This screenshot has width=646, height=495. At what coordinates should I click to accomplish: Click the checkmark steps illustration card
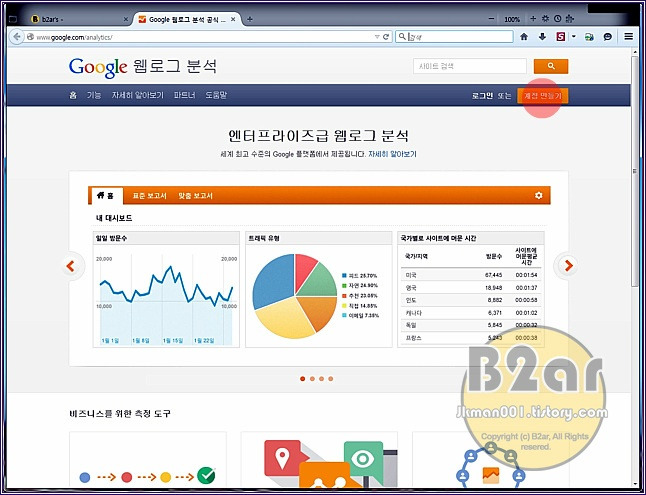click(x=148, y=460)
